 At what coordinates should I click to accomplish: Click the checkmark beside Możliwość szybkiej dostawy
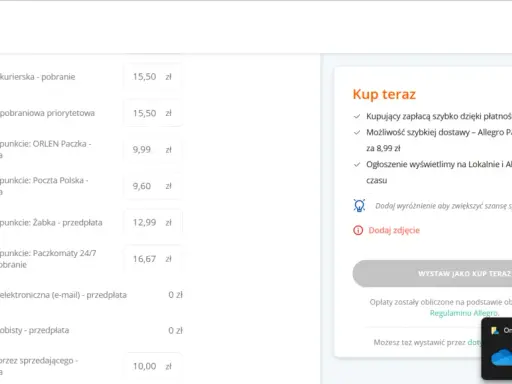coord(357,132)
